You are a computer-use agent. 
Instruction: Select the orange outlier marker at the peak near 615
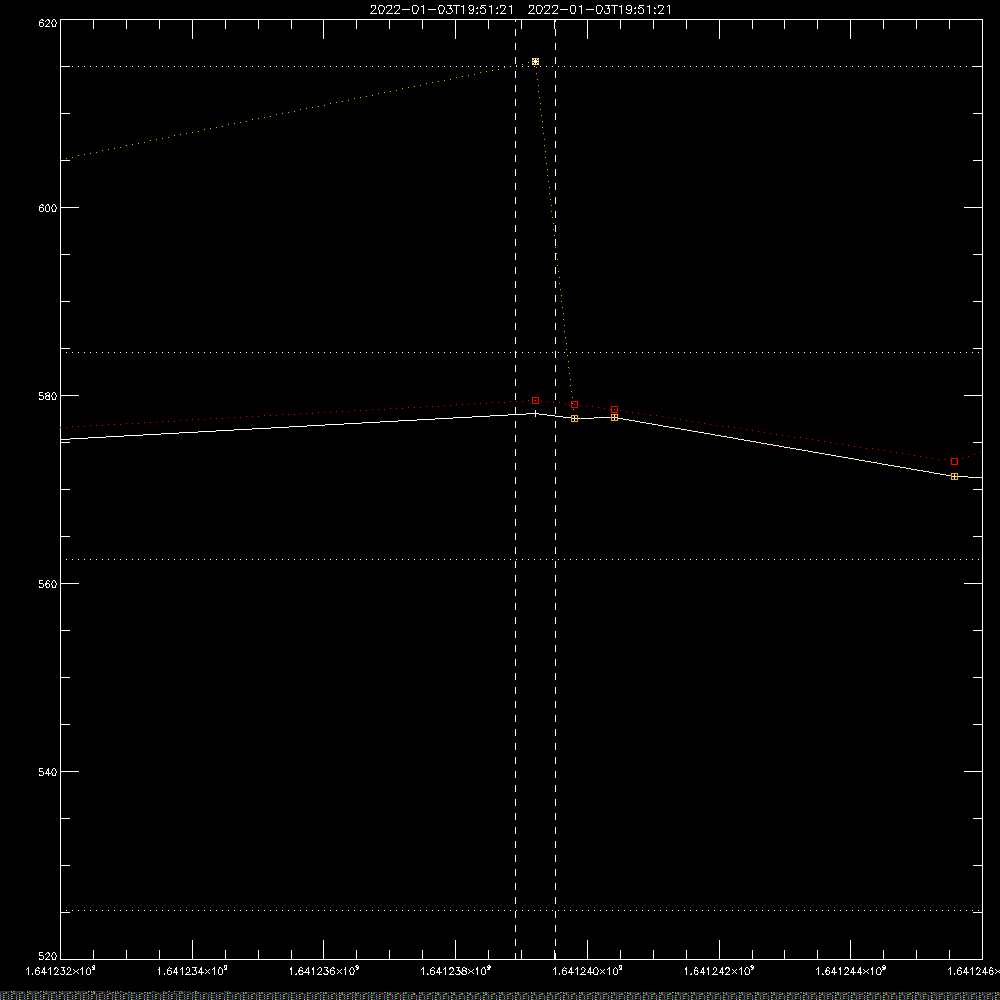coord(536,62)
